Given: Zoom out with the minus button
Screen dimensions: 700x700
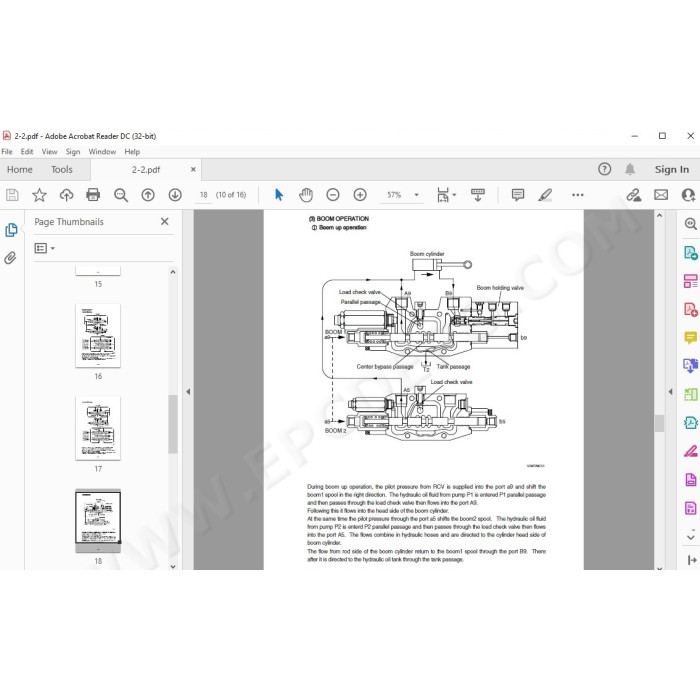Looking at the screenshot, I should coord(333,195).
